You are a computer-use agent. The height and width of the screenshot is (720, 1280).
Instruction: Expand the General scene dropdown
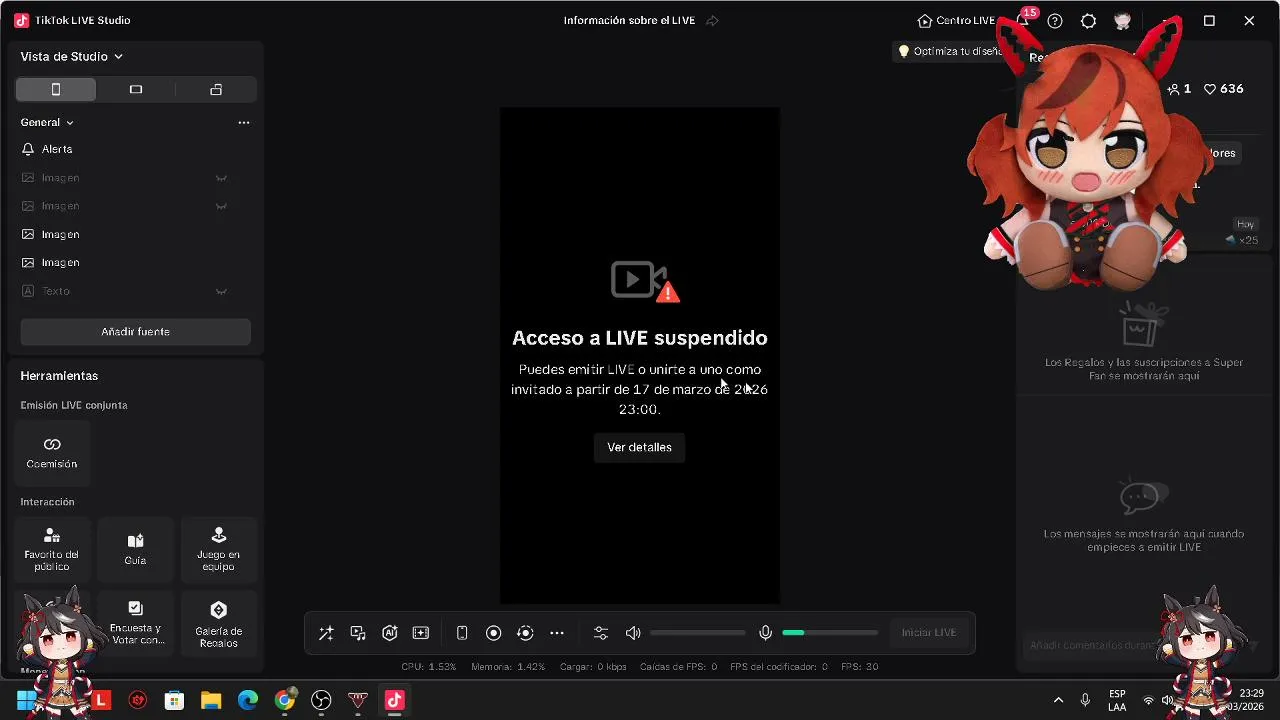coord(47,122)
